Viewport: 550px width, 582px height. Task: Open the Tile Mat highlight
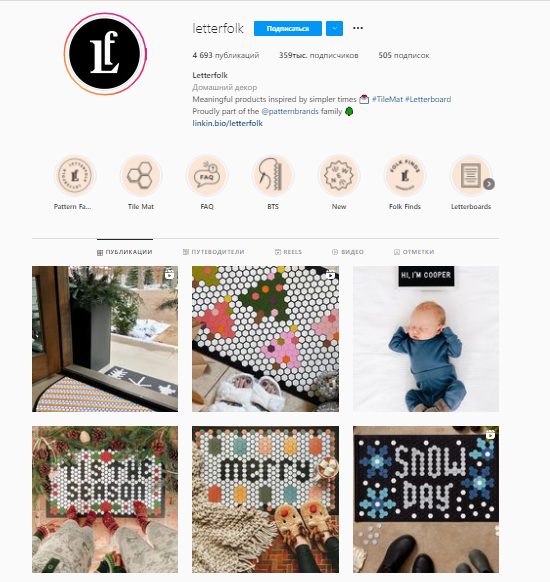click(x=141, y=176)
